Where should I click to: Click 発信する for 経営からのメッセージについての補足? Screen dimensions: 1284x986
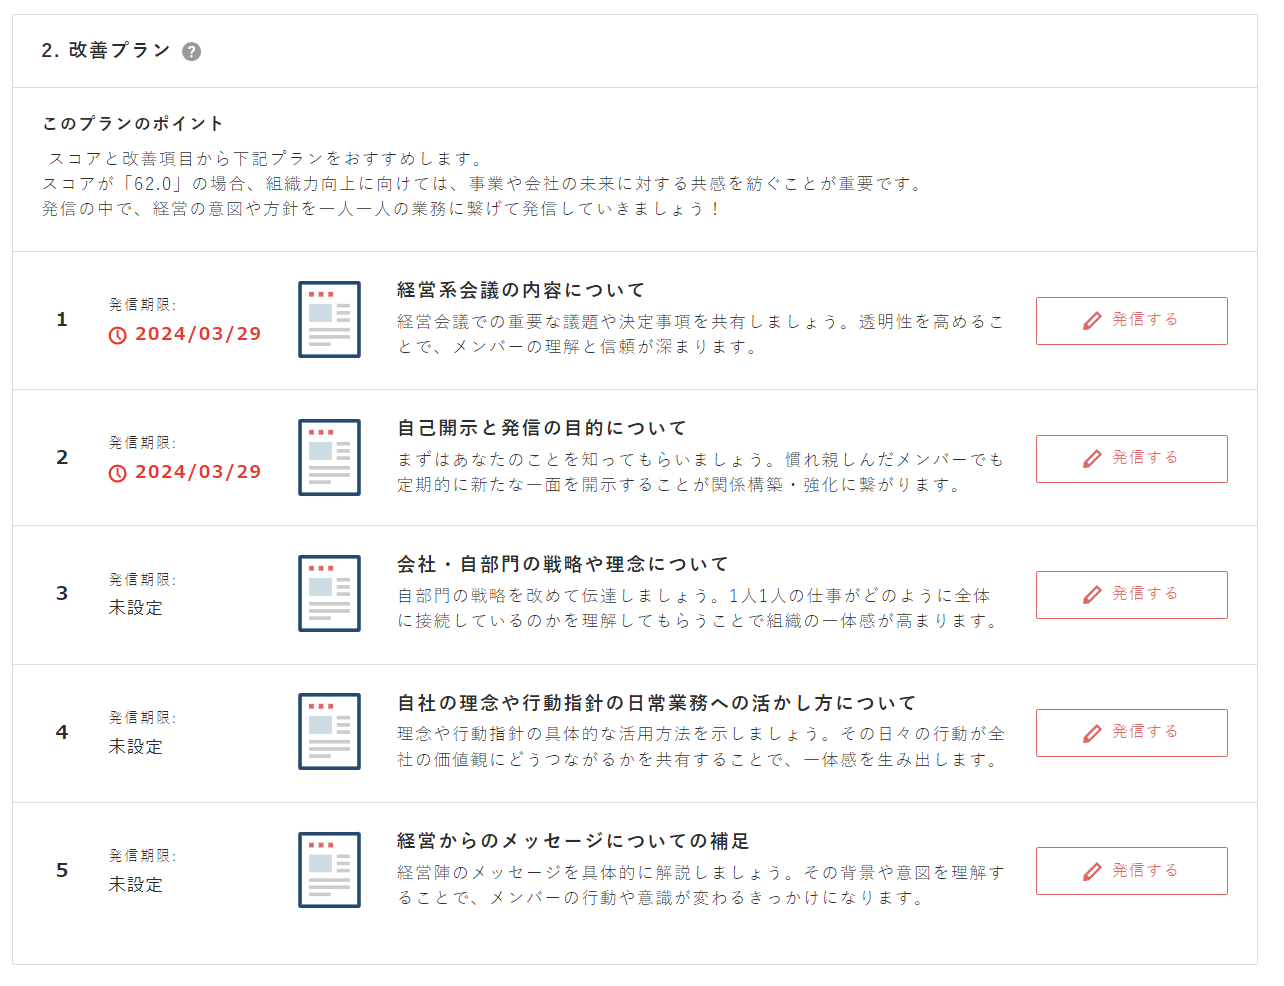tap(1131, 871)
